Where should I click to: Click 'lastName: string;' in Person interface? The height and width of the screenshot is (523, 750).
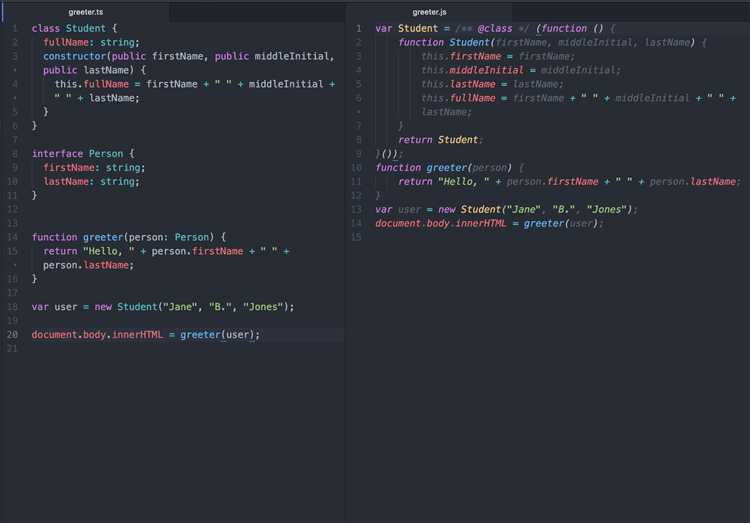click(x=91, y=181)
